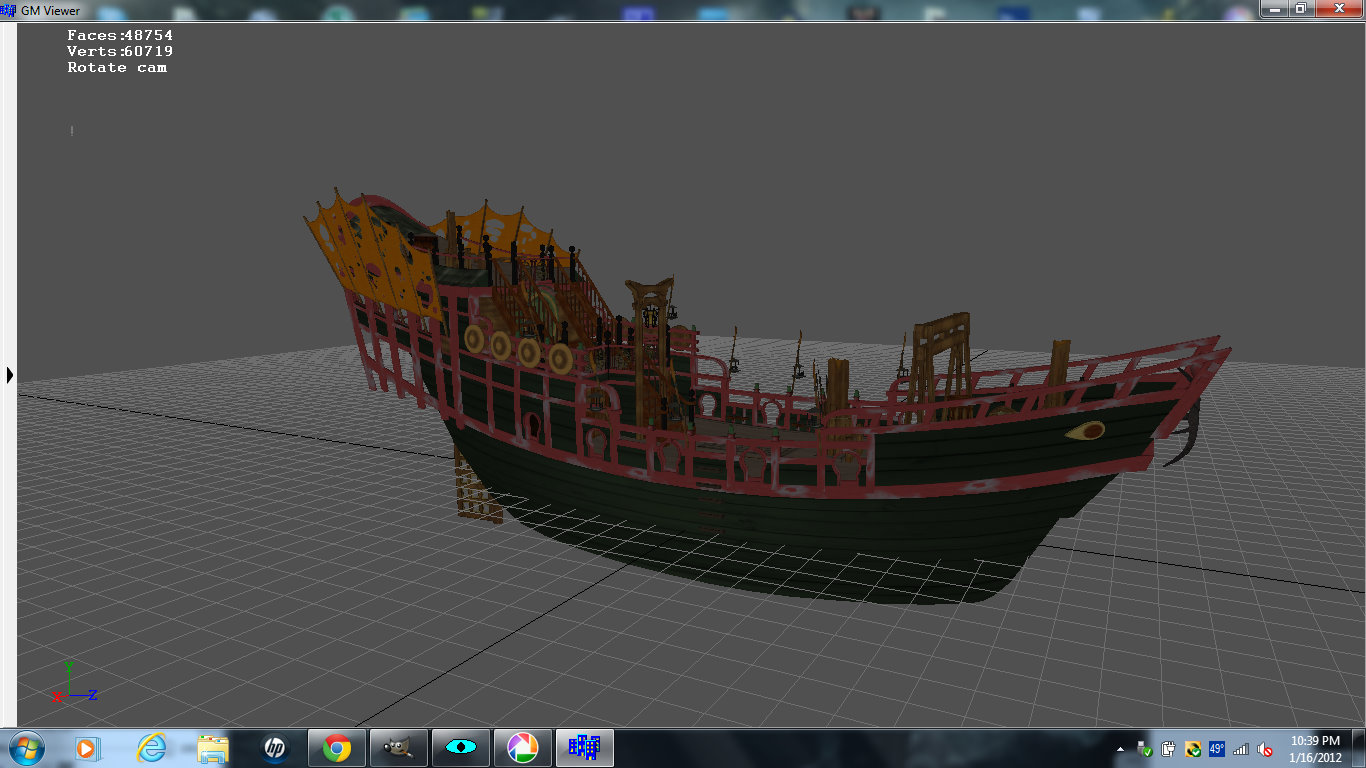Open the cyan eye application on taskbar
Screen dimensions: 1366x768
tap(460, 748)
